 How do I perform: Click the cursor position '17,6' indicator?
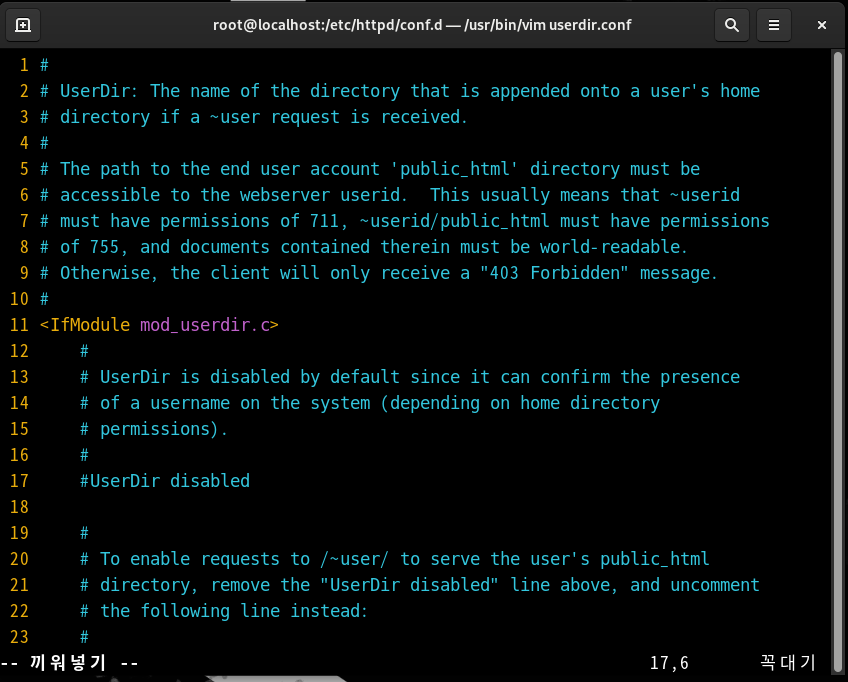[670, 663]
